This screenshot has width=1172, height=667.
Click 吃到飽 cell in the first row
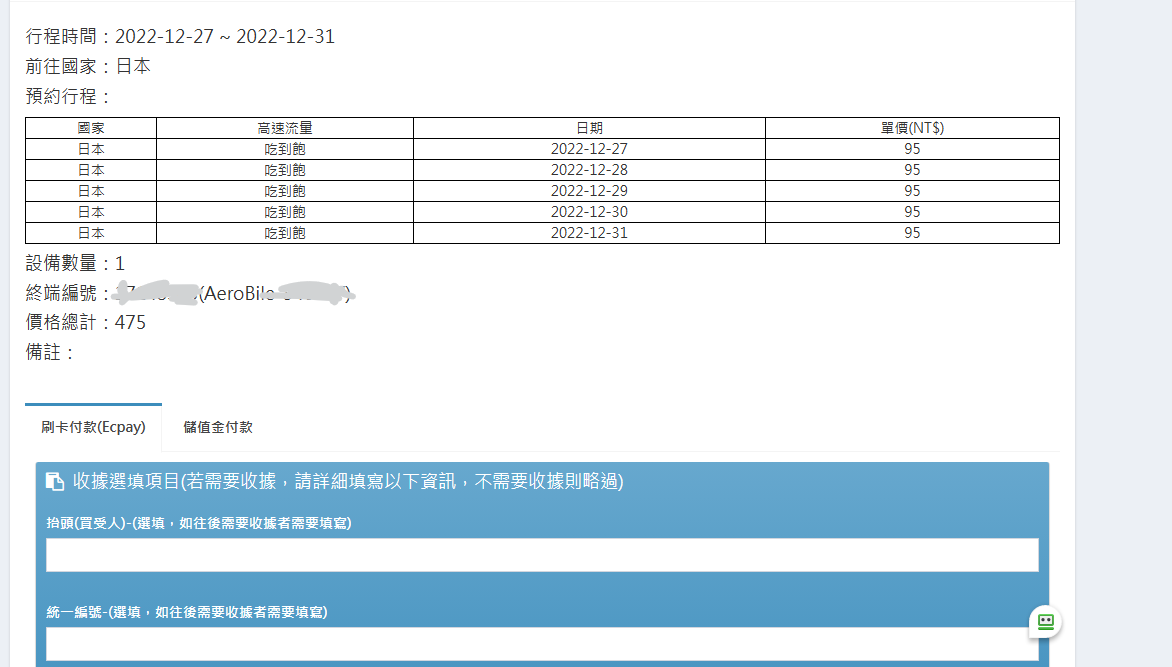(x=285, y=149)
